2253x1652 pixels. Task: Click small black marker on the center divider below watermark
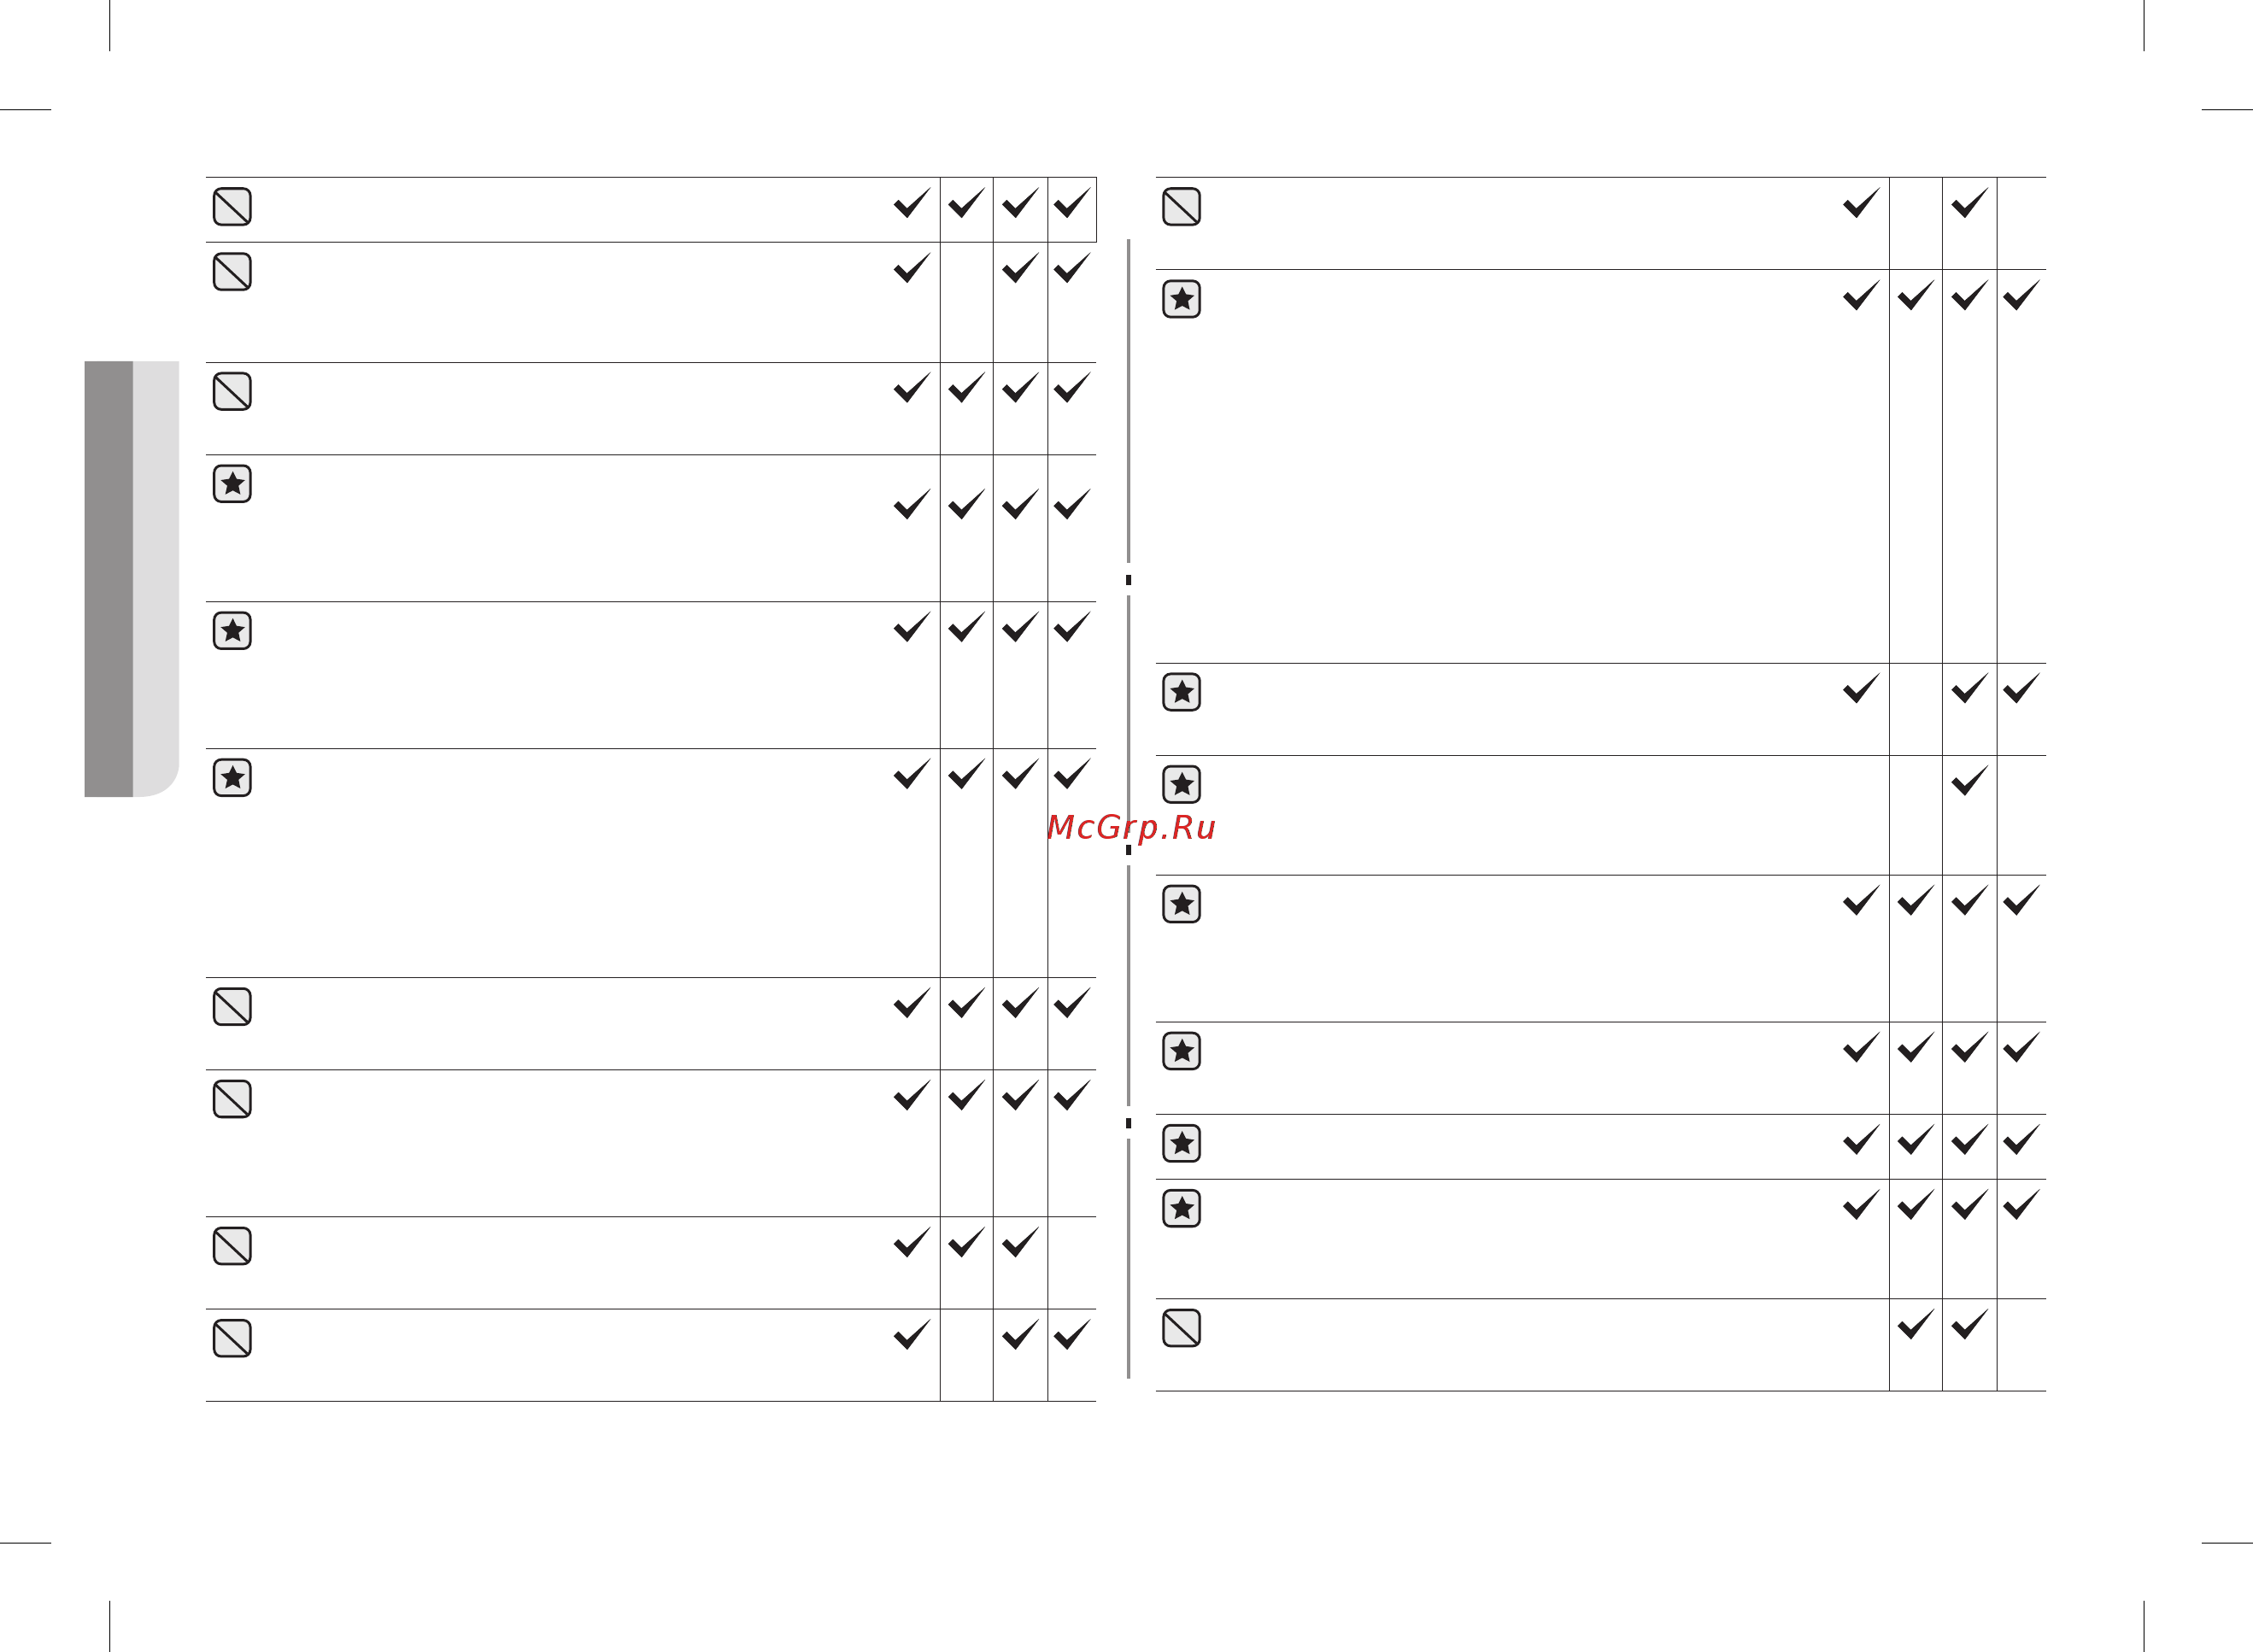coord(1129,850)
